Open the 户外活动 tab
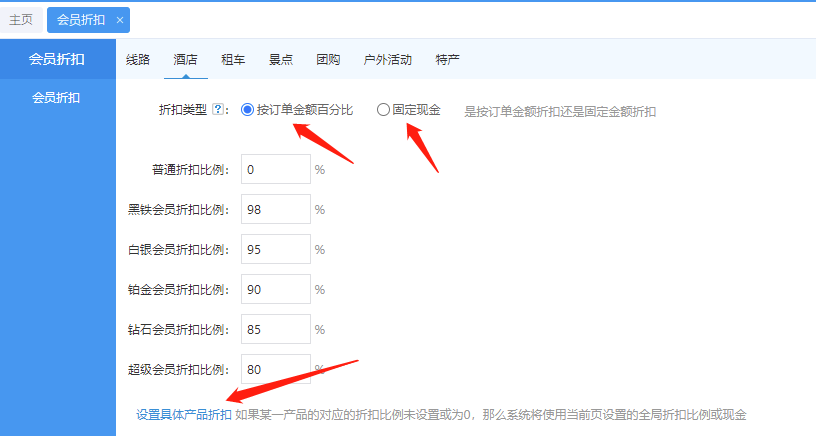Viewport: 816px width, 436px height. coord(388,60)
